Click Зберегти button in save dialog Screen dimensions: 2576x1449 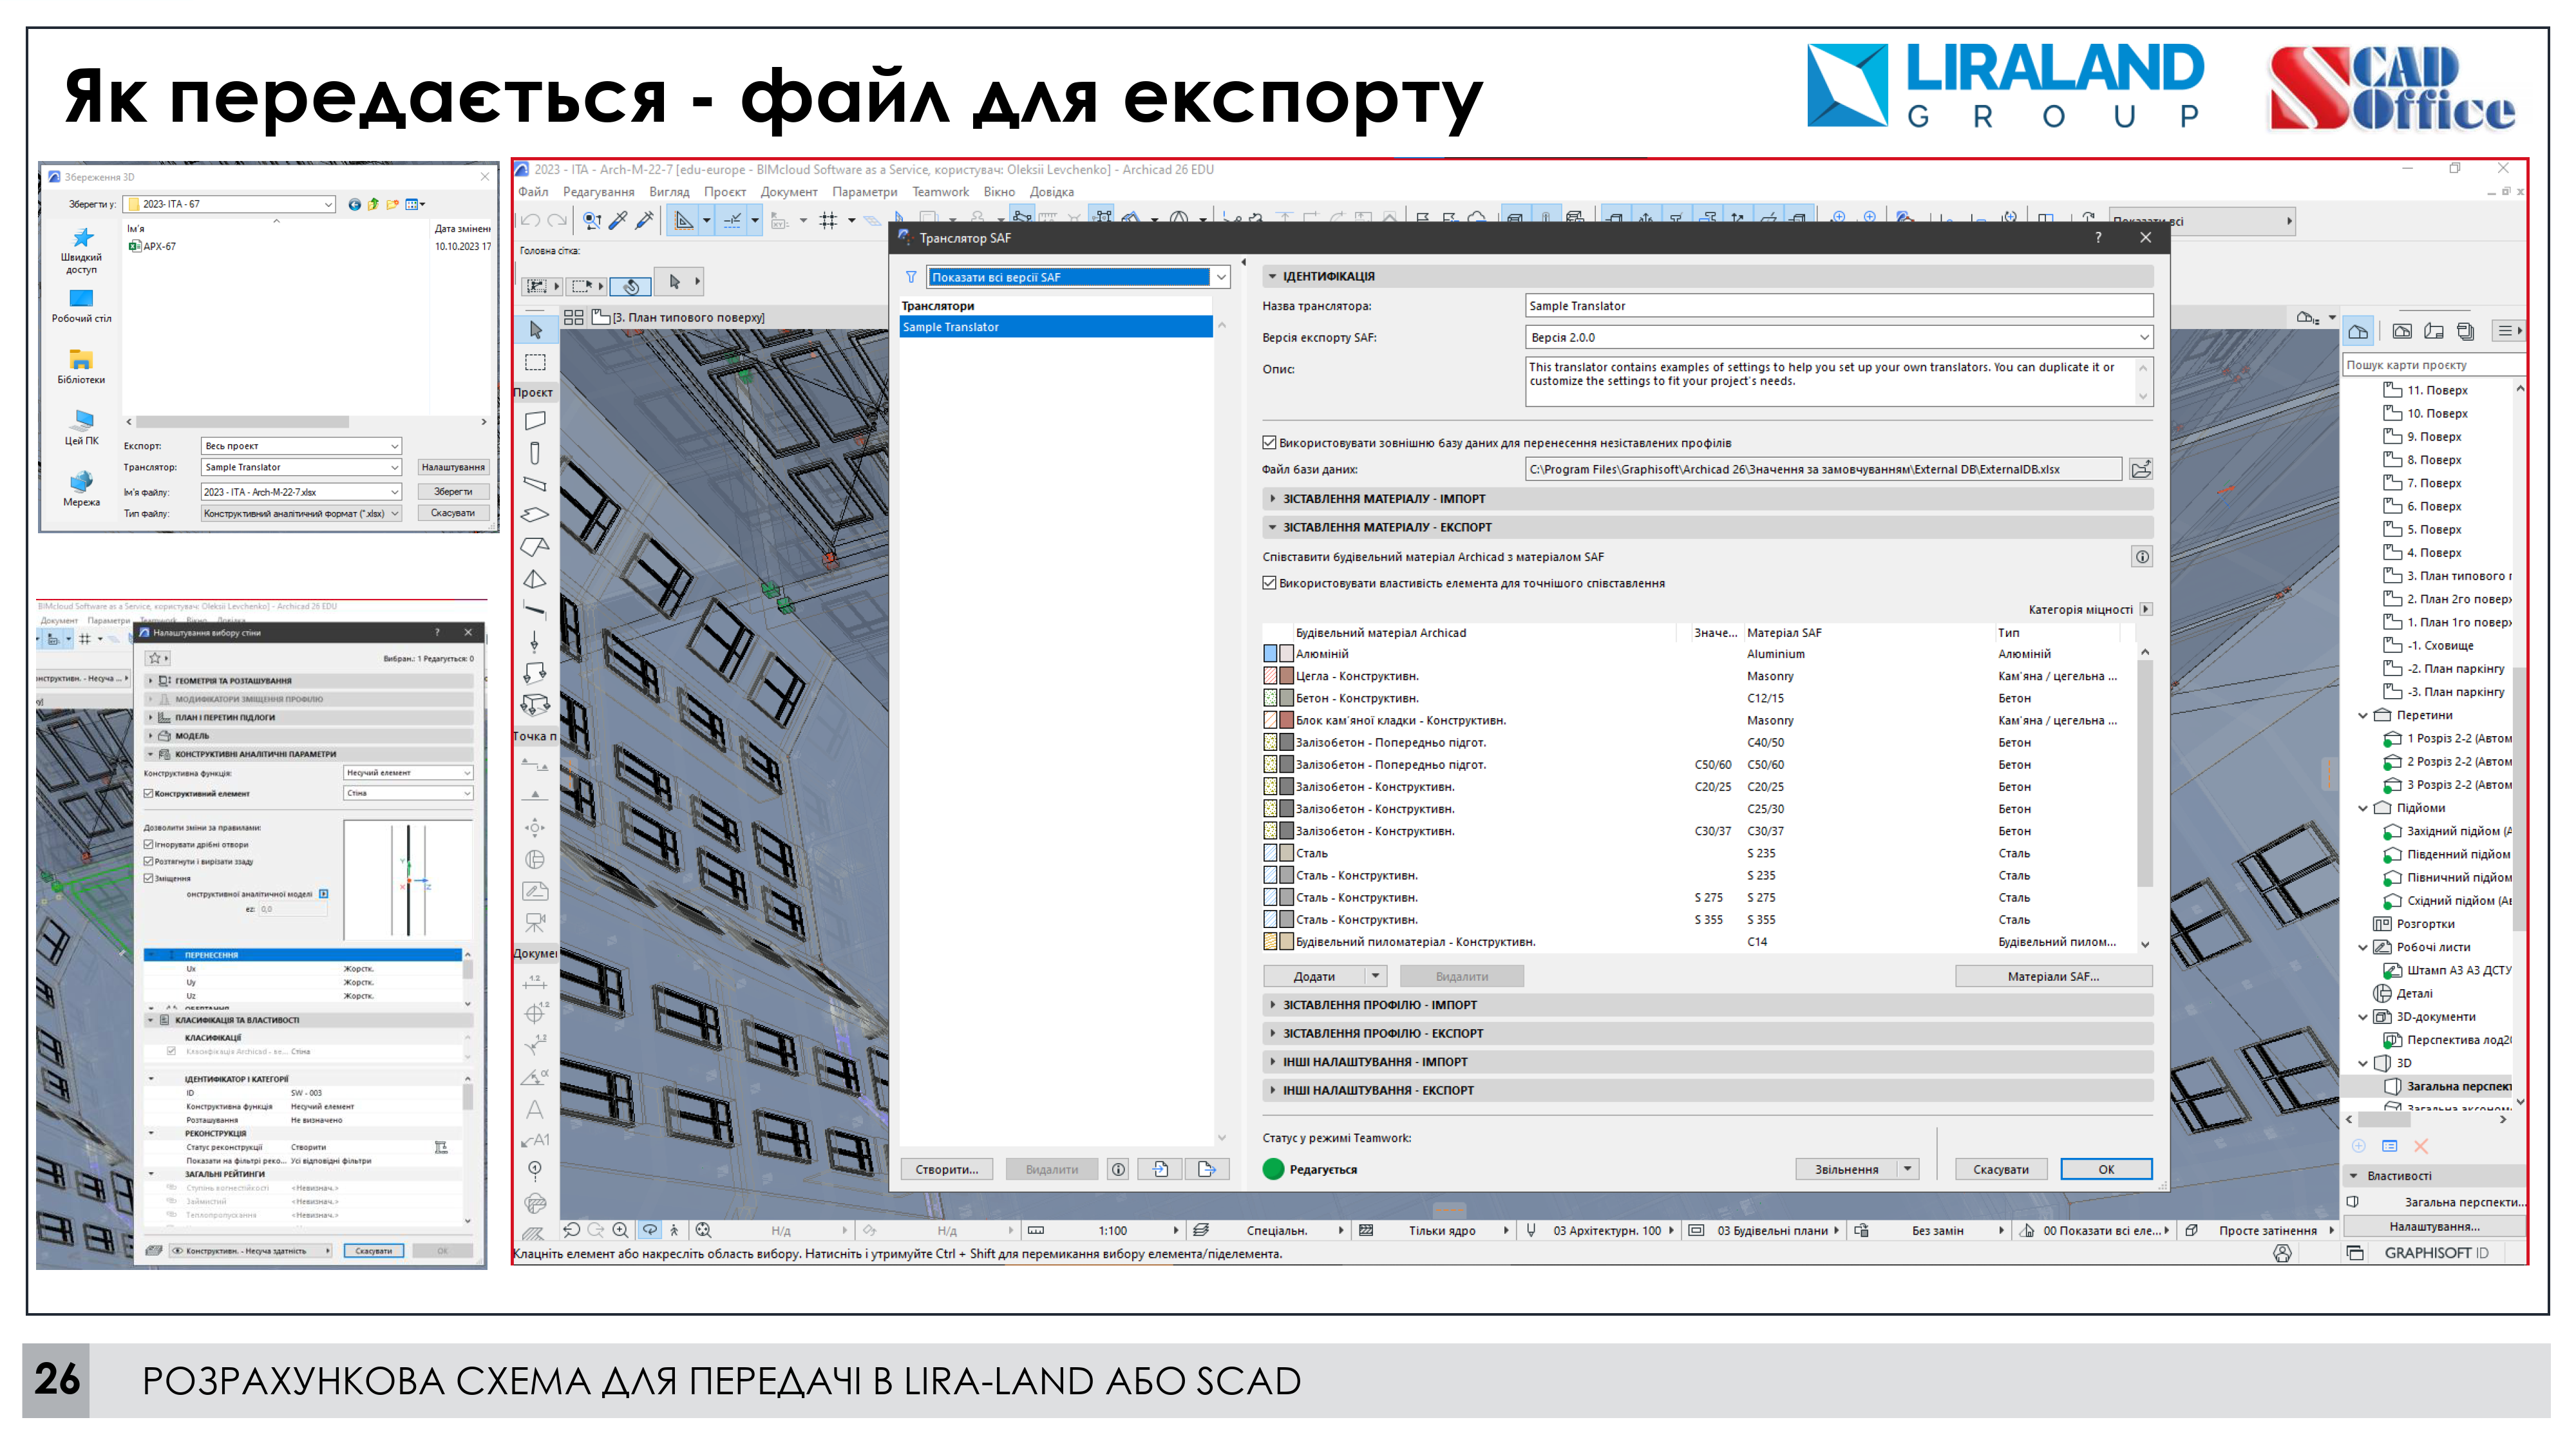[x=453, y=491]
